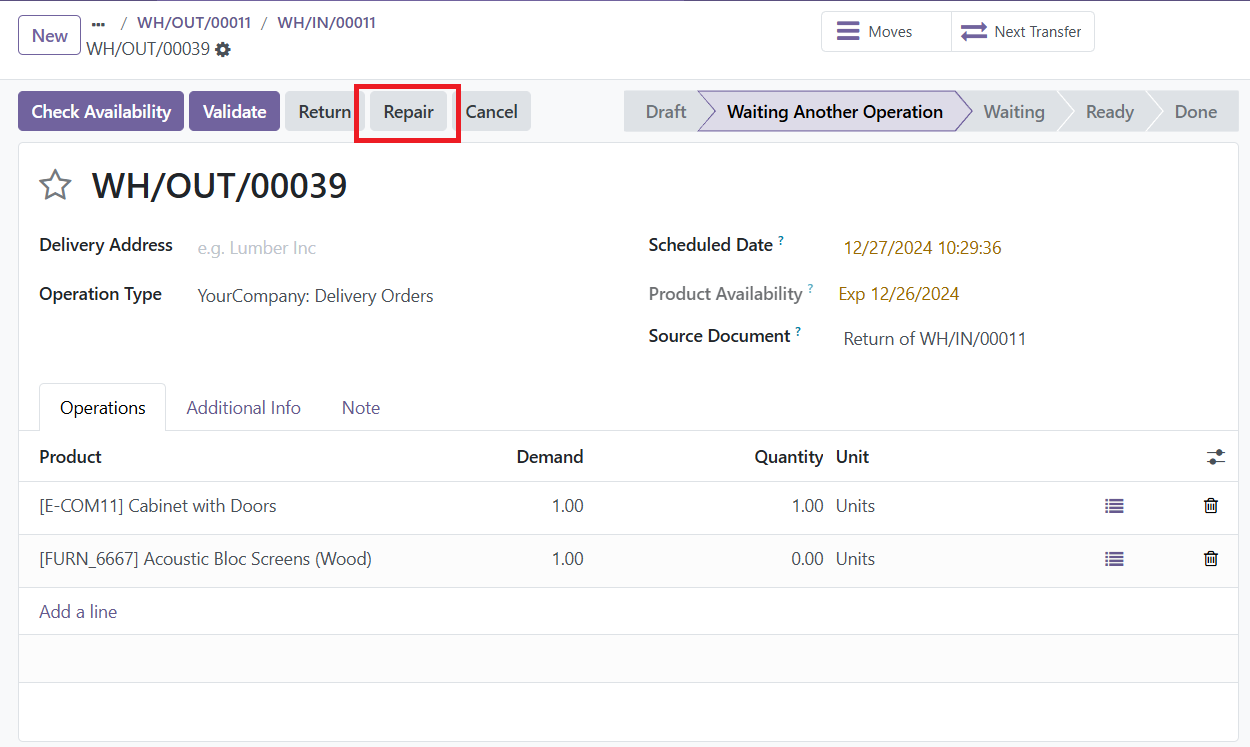Open details list icon for Acoustic Bloc Screens
Screen dimensions: 1250x747
click(1114, 559)
